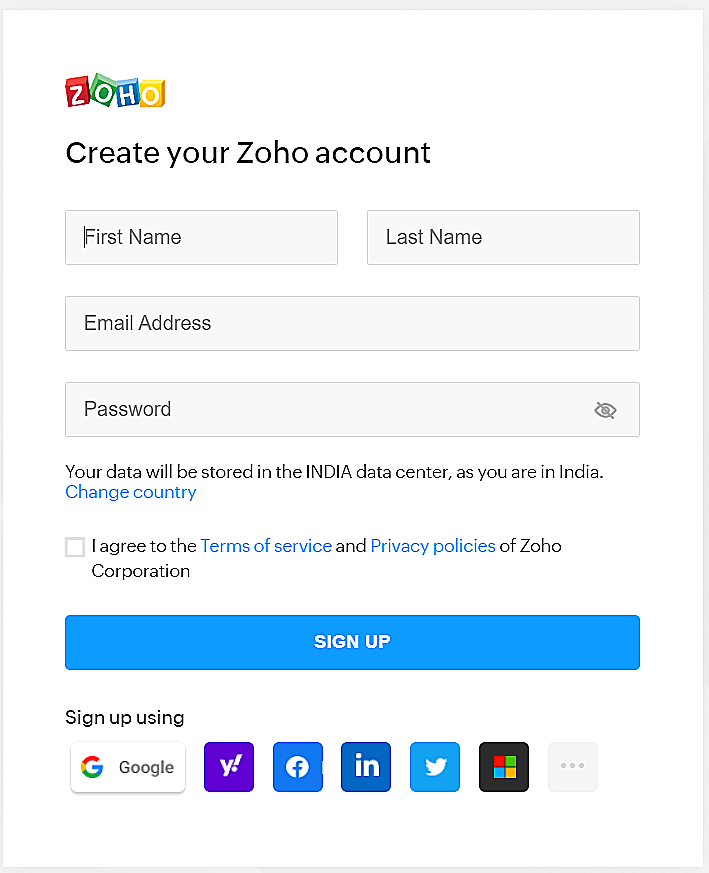Toggle password visibility eye icon
The width and height of the screenshot is (709, 873).
tap(605, 410)
